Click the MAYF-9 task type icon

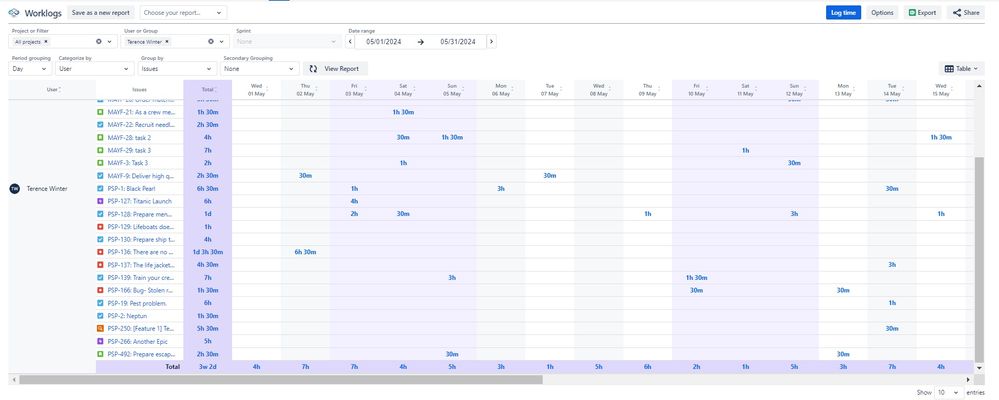[x=100, y=176]
